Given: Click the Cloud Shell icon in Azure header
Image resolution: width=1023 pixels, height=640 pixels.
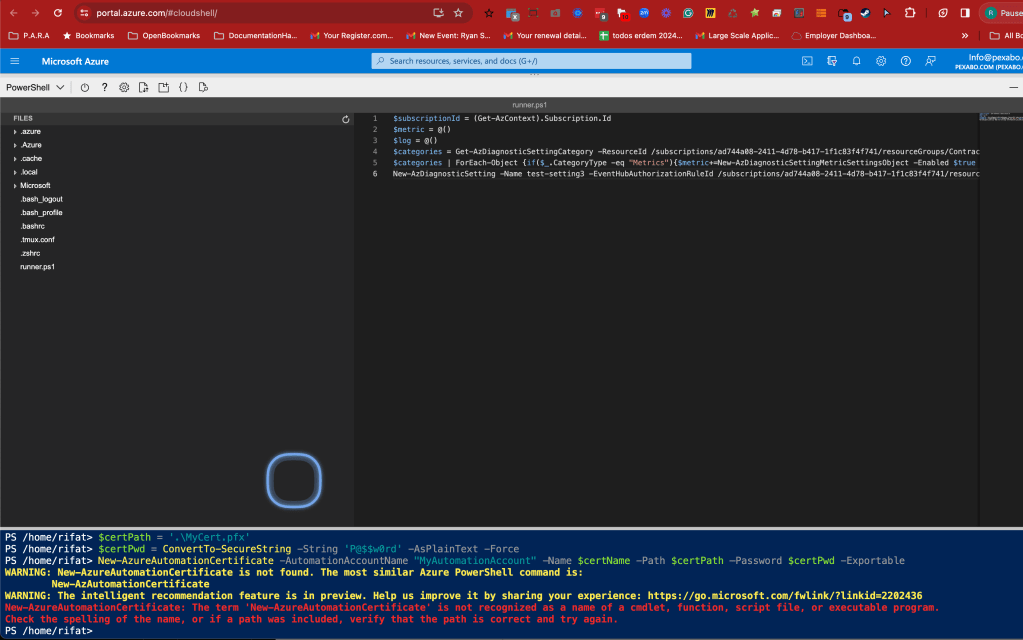Looking at the screenshot, I should tap(807, 61).
